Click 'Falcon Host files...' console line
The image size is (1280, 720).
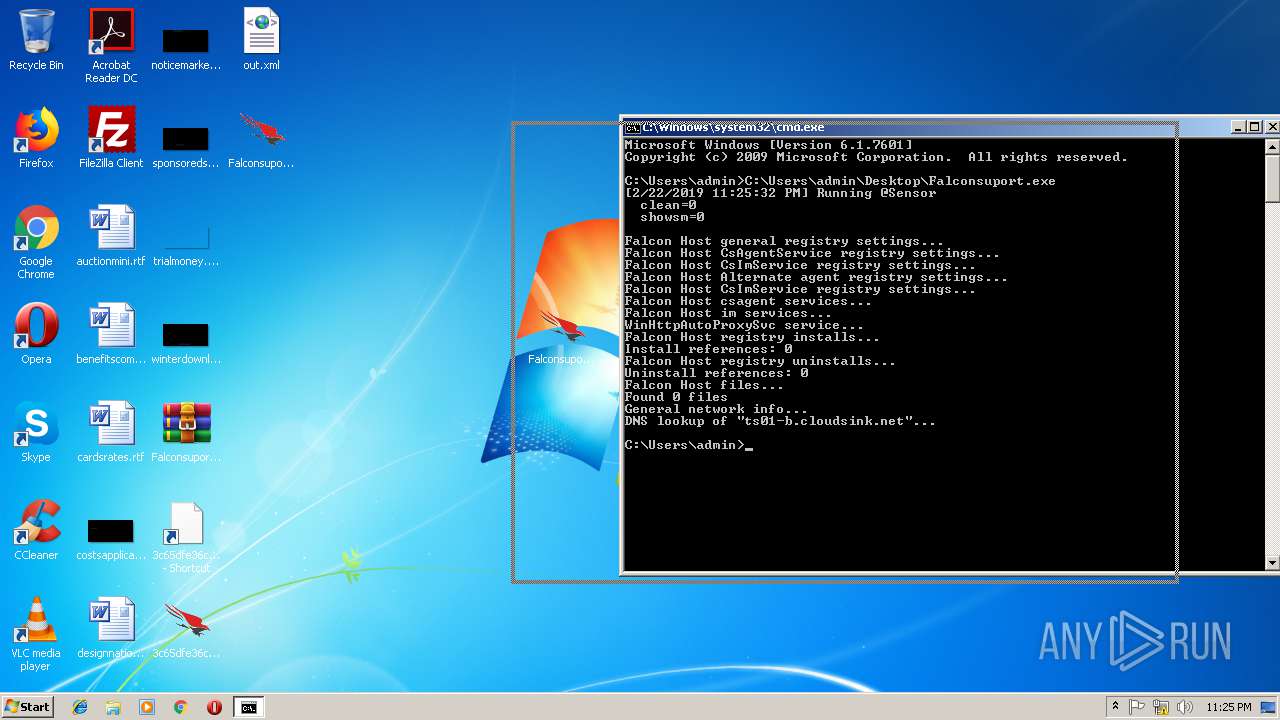click(x=704, y=385)
